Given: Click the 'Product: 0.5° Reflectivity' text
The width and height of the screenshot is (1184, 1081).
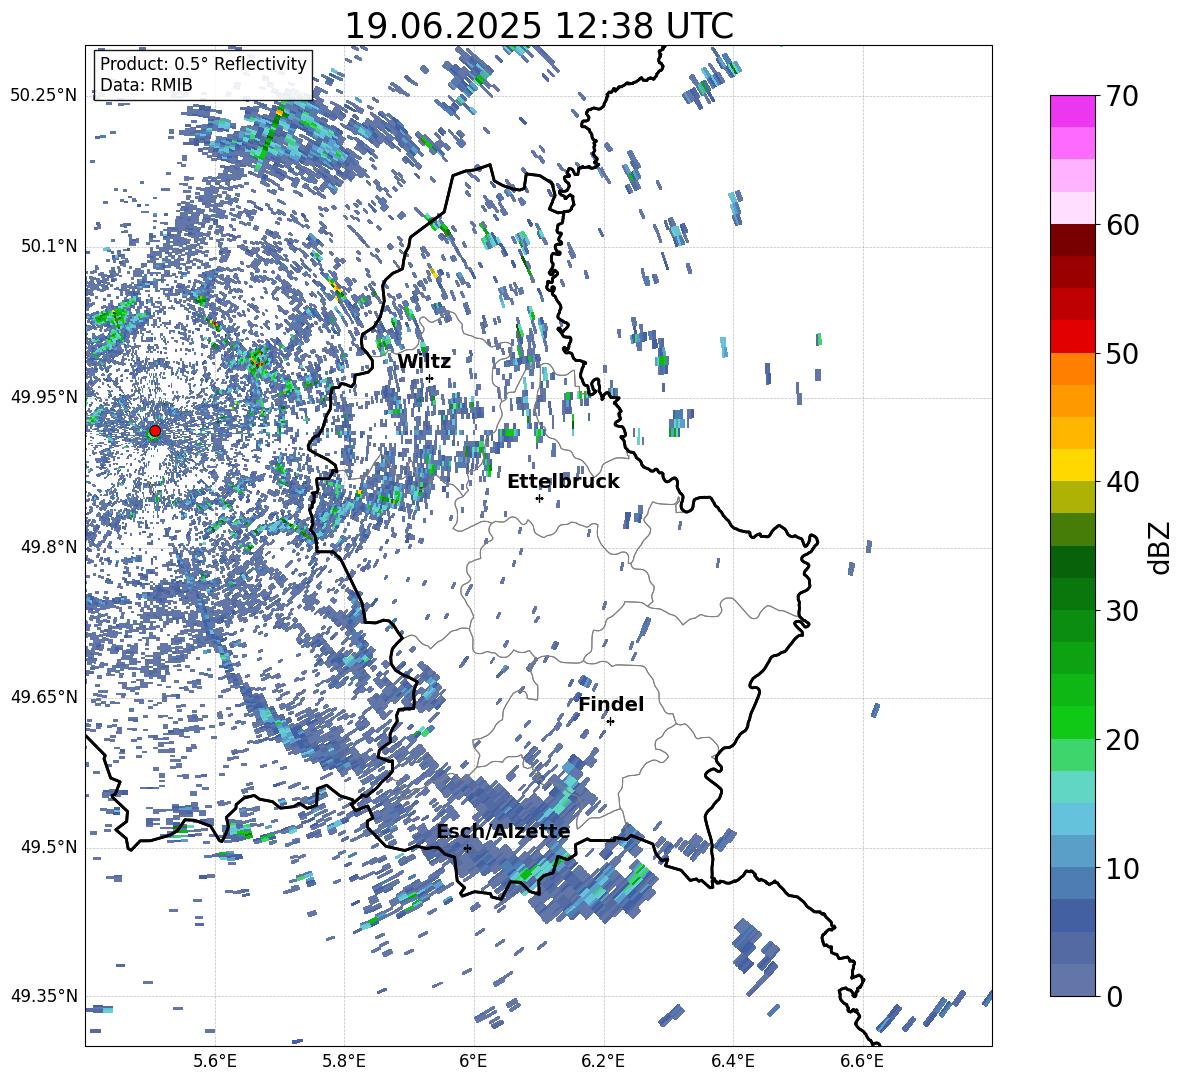Looking at the screenshot, I should (x=203, y=63).
